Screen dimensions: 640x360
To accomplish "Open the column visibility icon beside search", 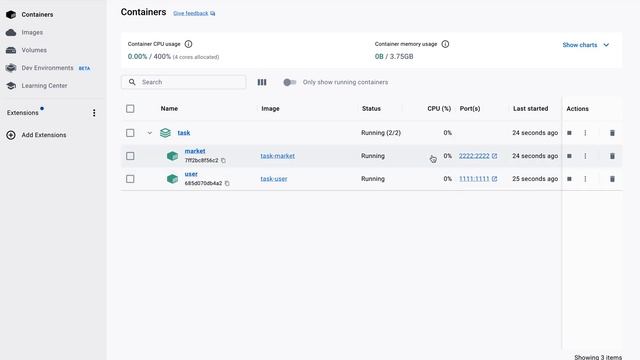I will pyautogui.click(x=262, y=82).
